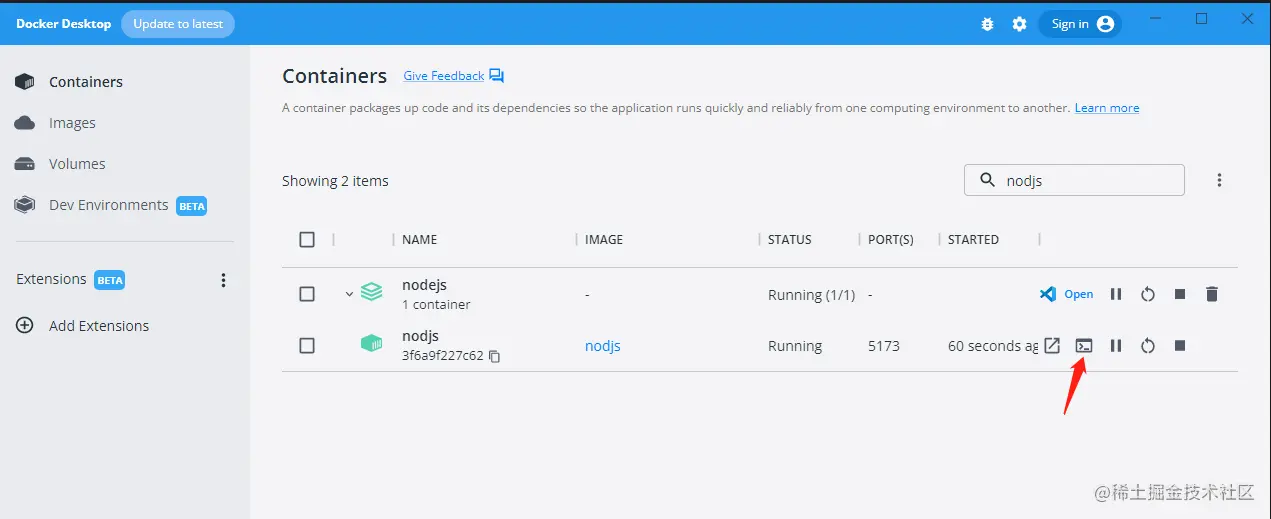This screenshot has height=519, width=1271.
Task: Open Dev Environments section
Action: [108, 205]
